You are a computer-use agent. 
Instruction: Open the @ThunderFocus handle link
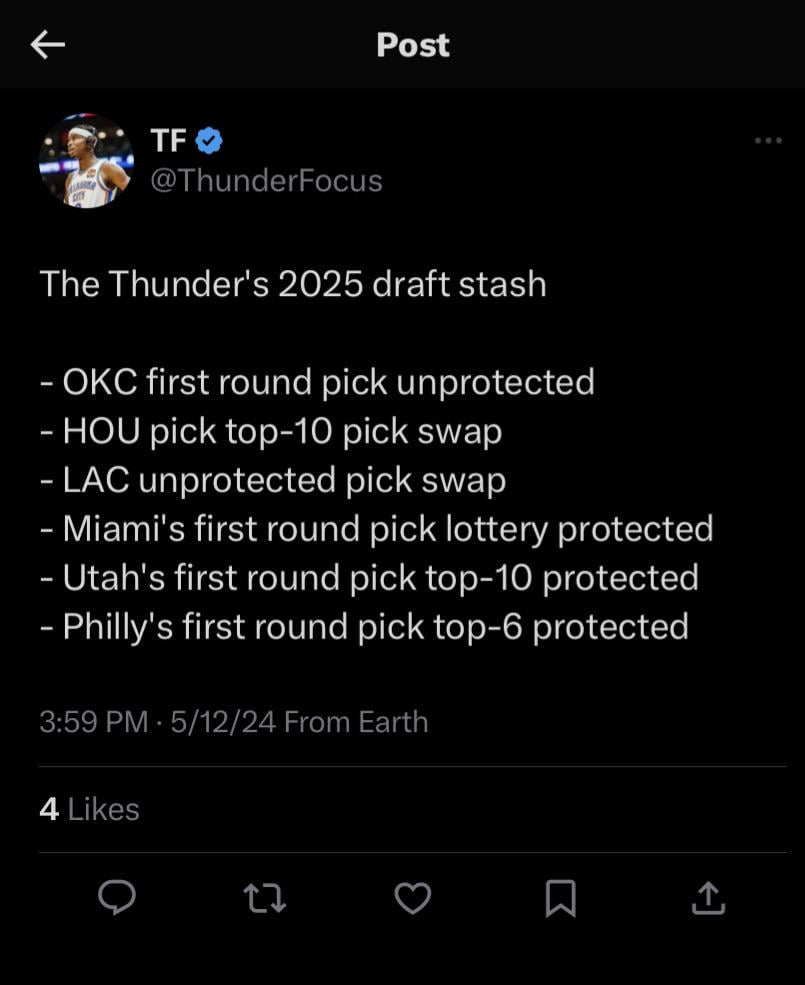(x=266, y=180)
